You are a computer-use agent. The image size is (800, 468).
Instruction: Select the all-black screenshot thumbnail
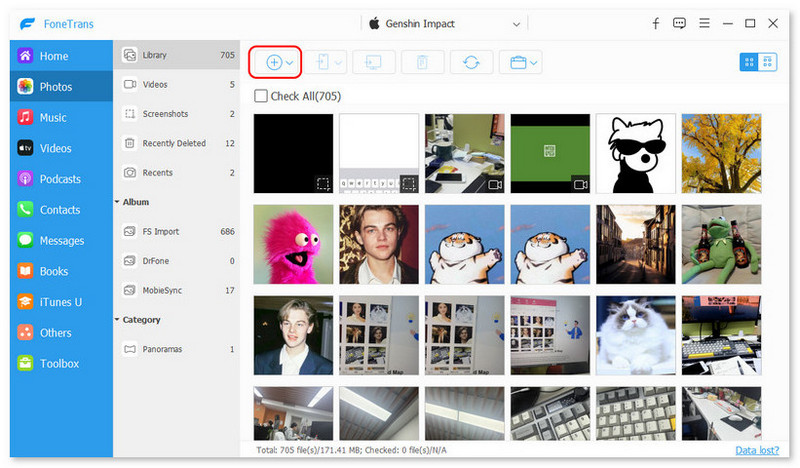click(293, 153)
